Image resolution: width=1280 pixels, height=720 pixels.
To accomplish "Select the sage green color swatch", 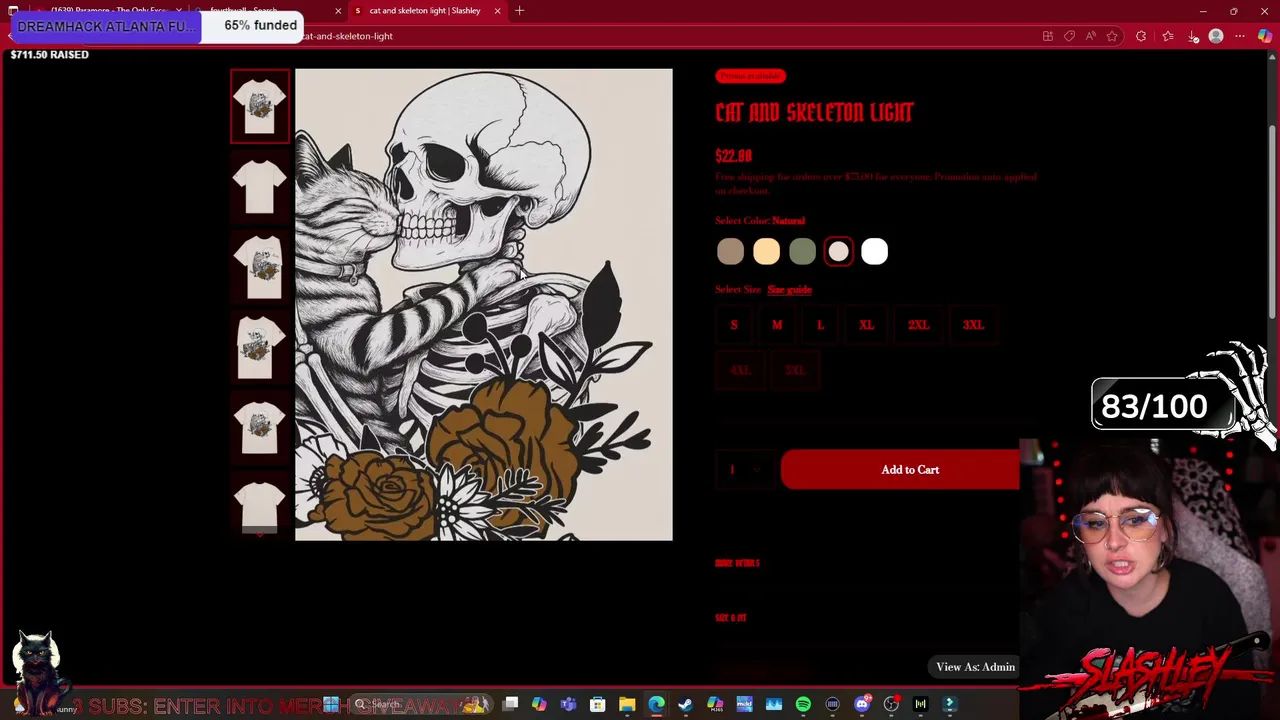I will click(802, 252).
